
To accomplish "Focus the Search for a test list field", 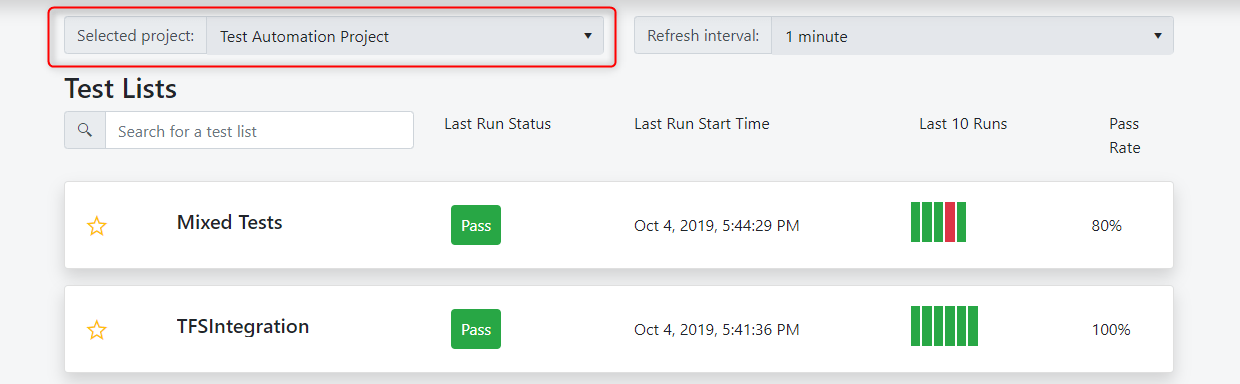I will pos(259,130).
